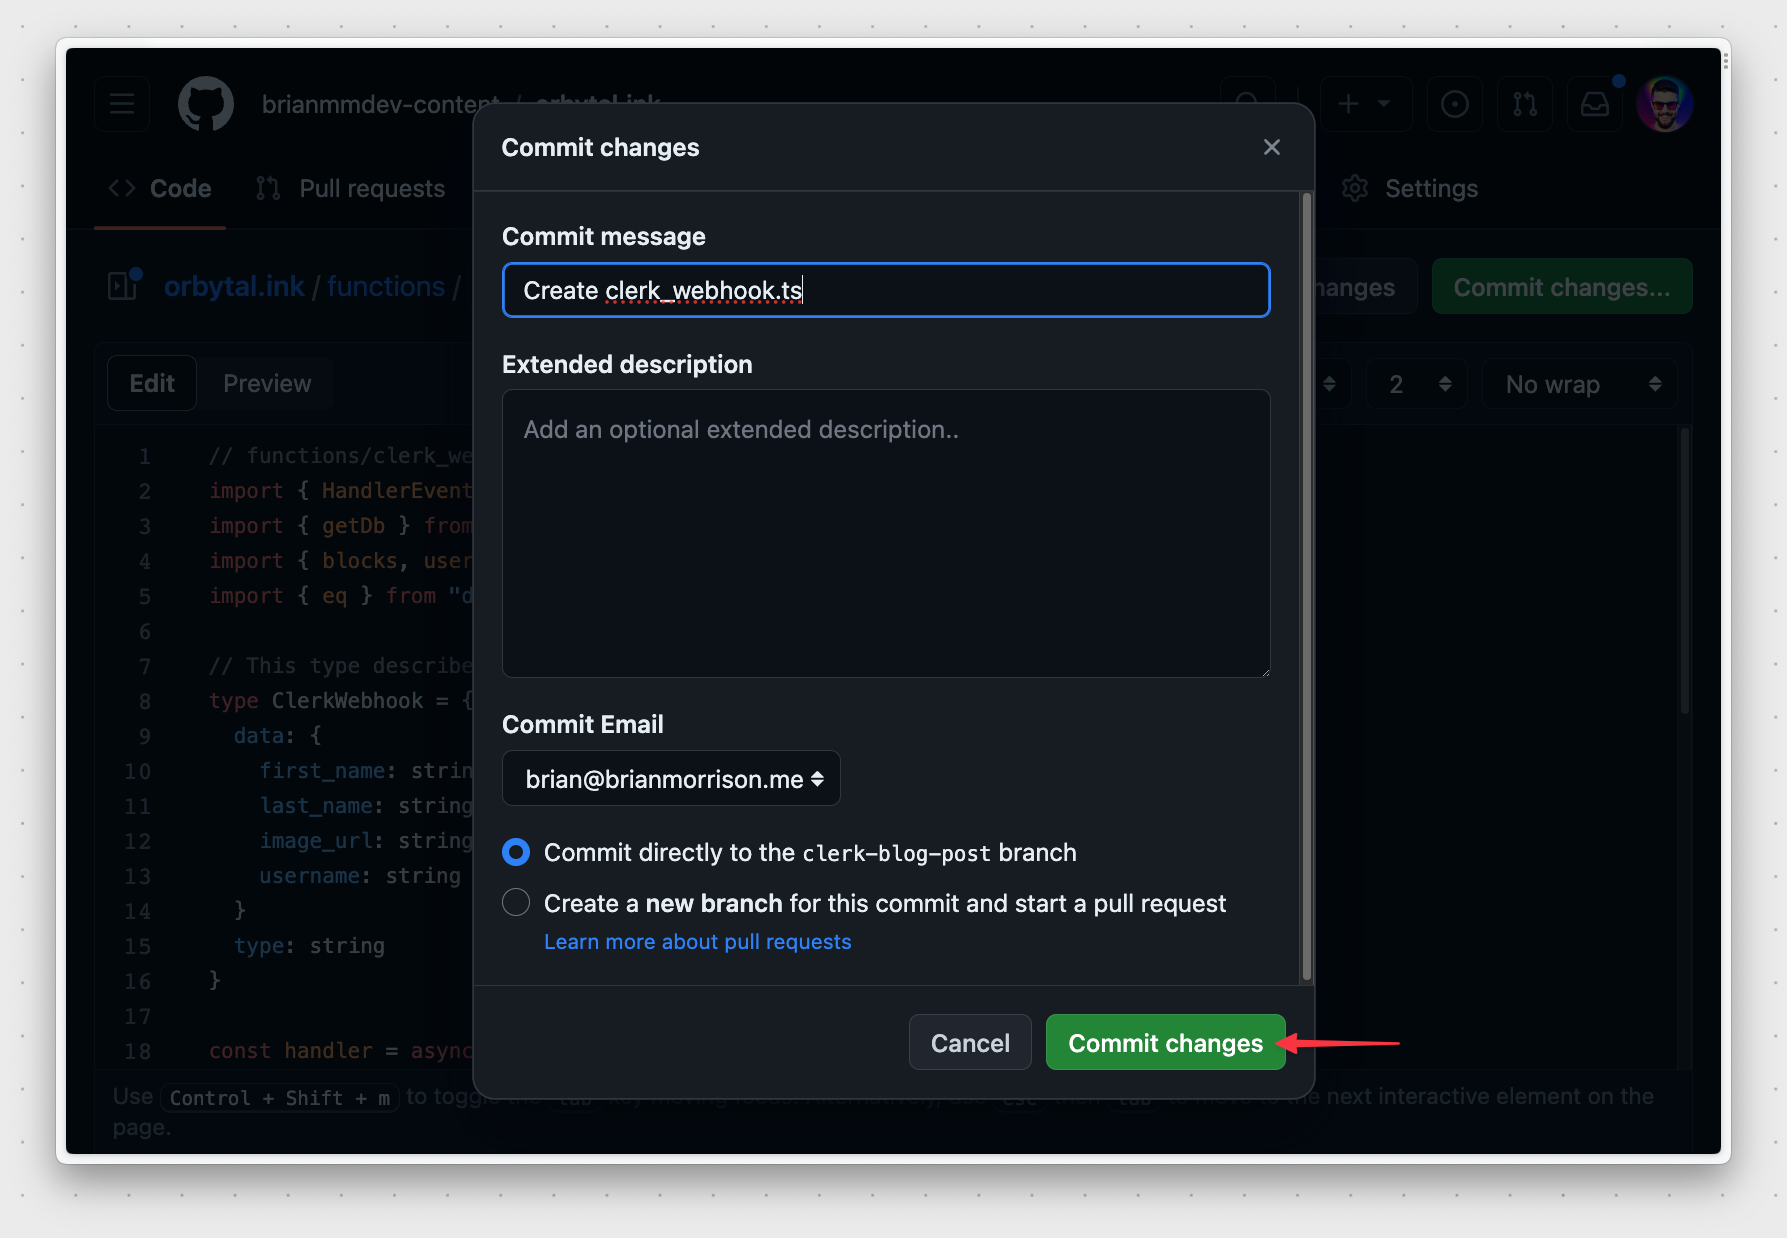Image resolution: width=1787 pixels, height=1238 pixels.
Task: Click your profile avatar
Action: [x=1664, y=103]
